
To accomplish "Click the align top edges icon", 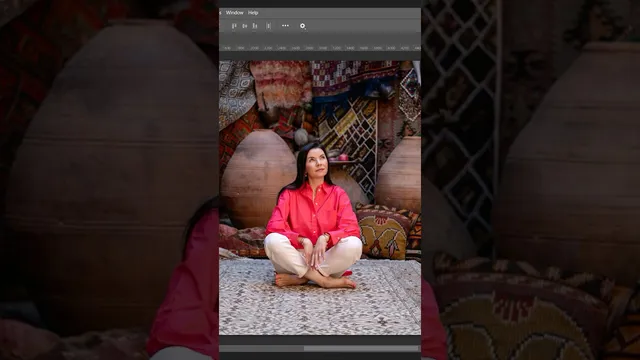I will coord(234,26).
